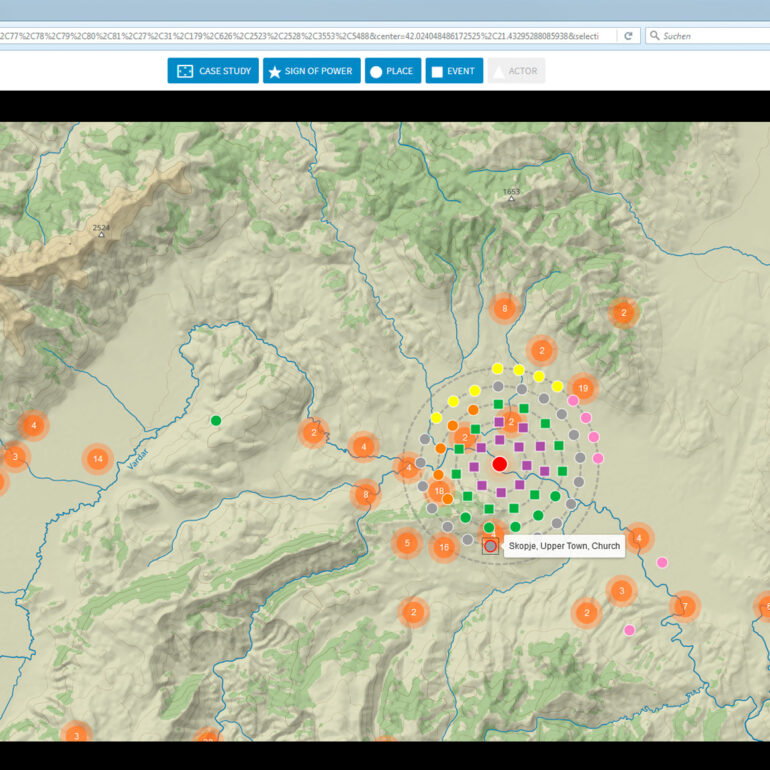Open the cluster marker labeled 5
770x770 pixels.
tap(407, 543)
